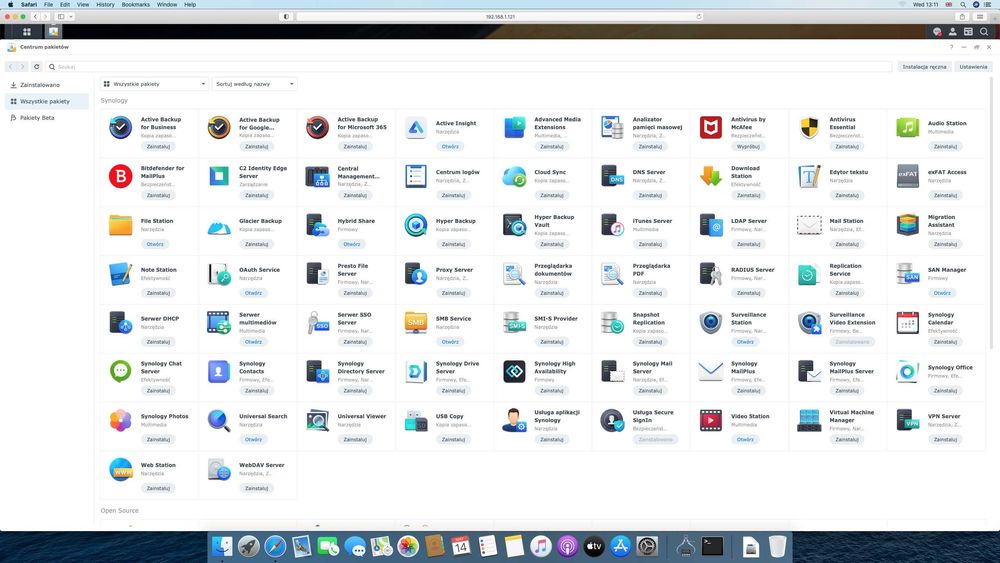Click the Package Center back arrow
This screenshot has height=563, width=1000.
pyautogui.click(x=11, y=66)
